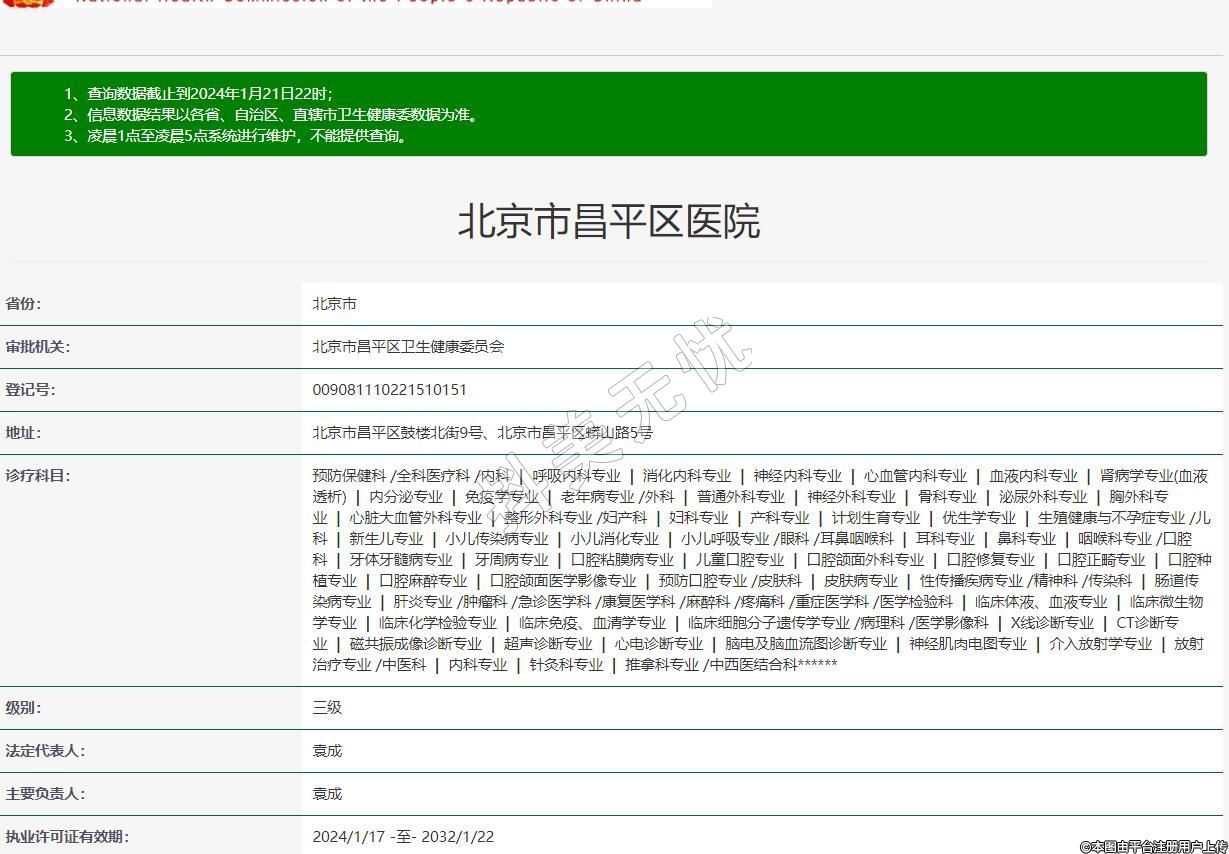The width and height of the screenshot is (1229, 854).
Task: Click 推拿科专业 in the departments list
Action: click(662, 665)
